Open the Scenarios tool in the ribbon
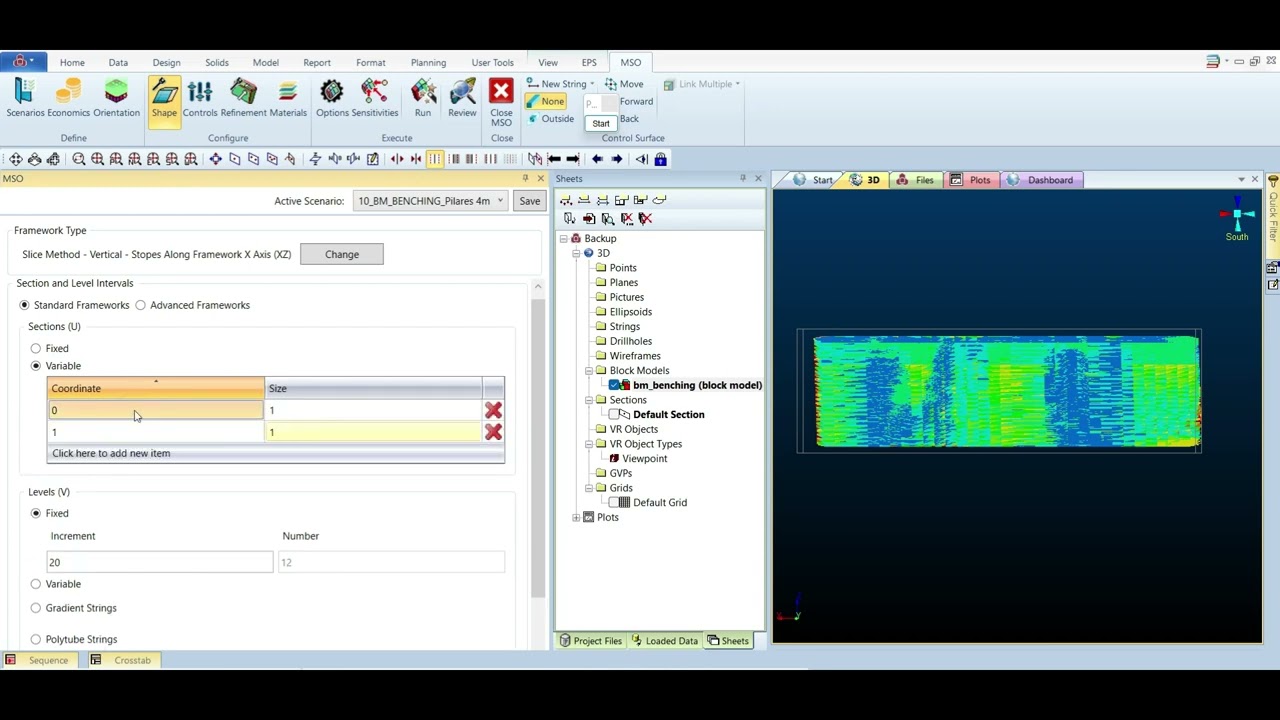This screenshot has height=720, width=1280. [x=25, y=99]
